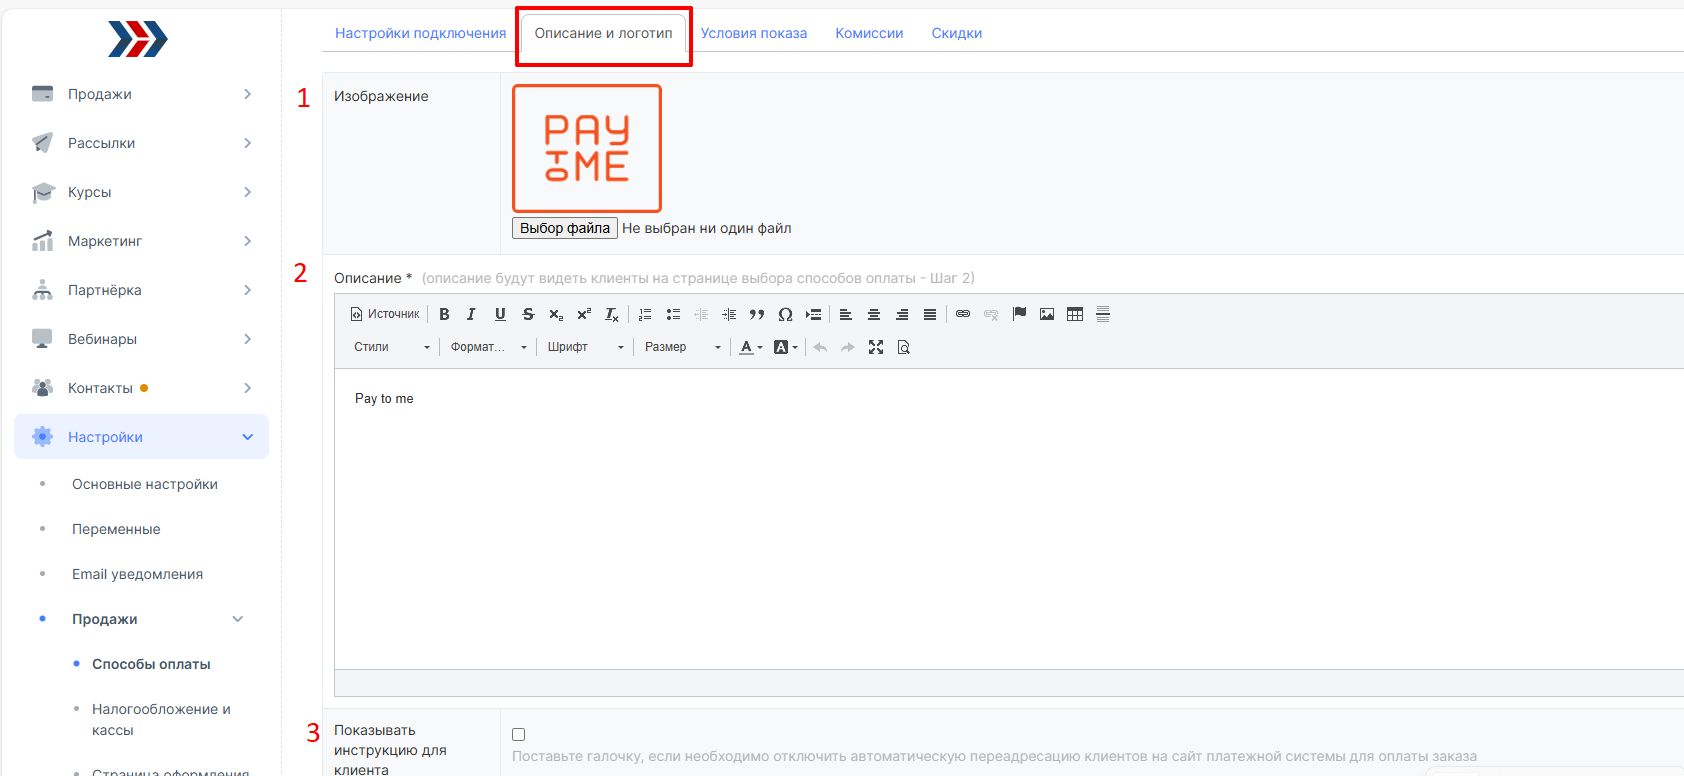This screenshot has width=1684, height=776.
Task: Center align the text
Action: point(874,314)
